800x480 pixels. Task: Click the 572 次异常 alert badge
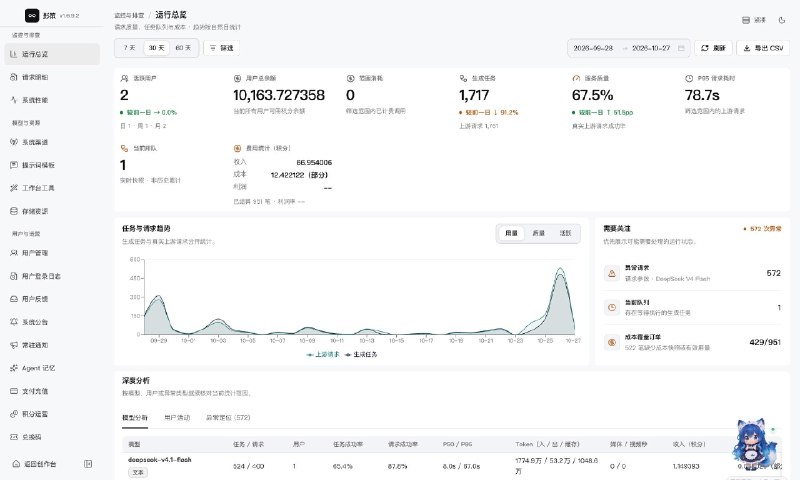click(x=762, y=229)
